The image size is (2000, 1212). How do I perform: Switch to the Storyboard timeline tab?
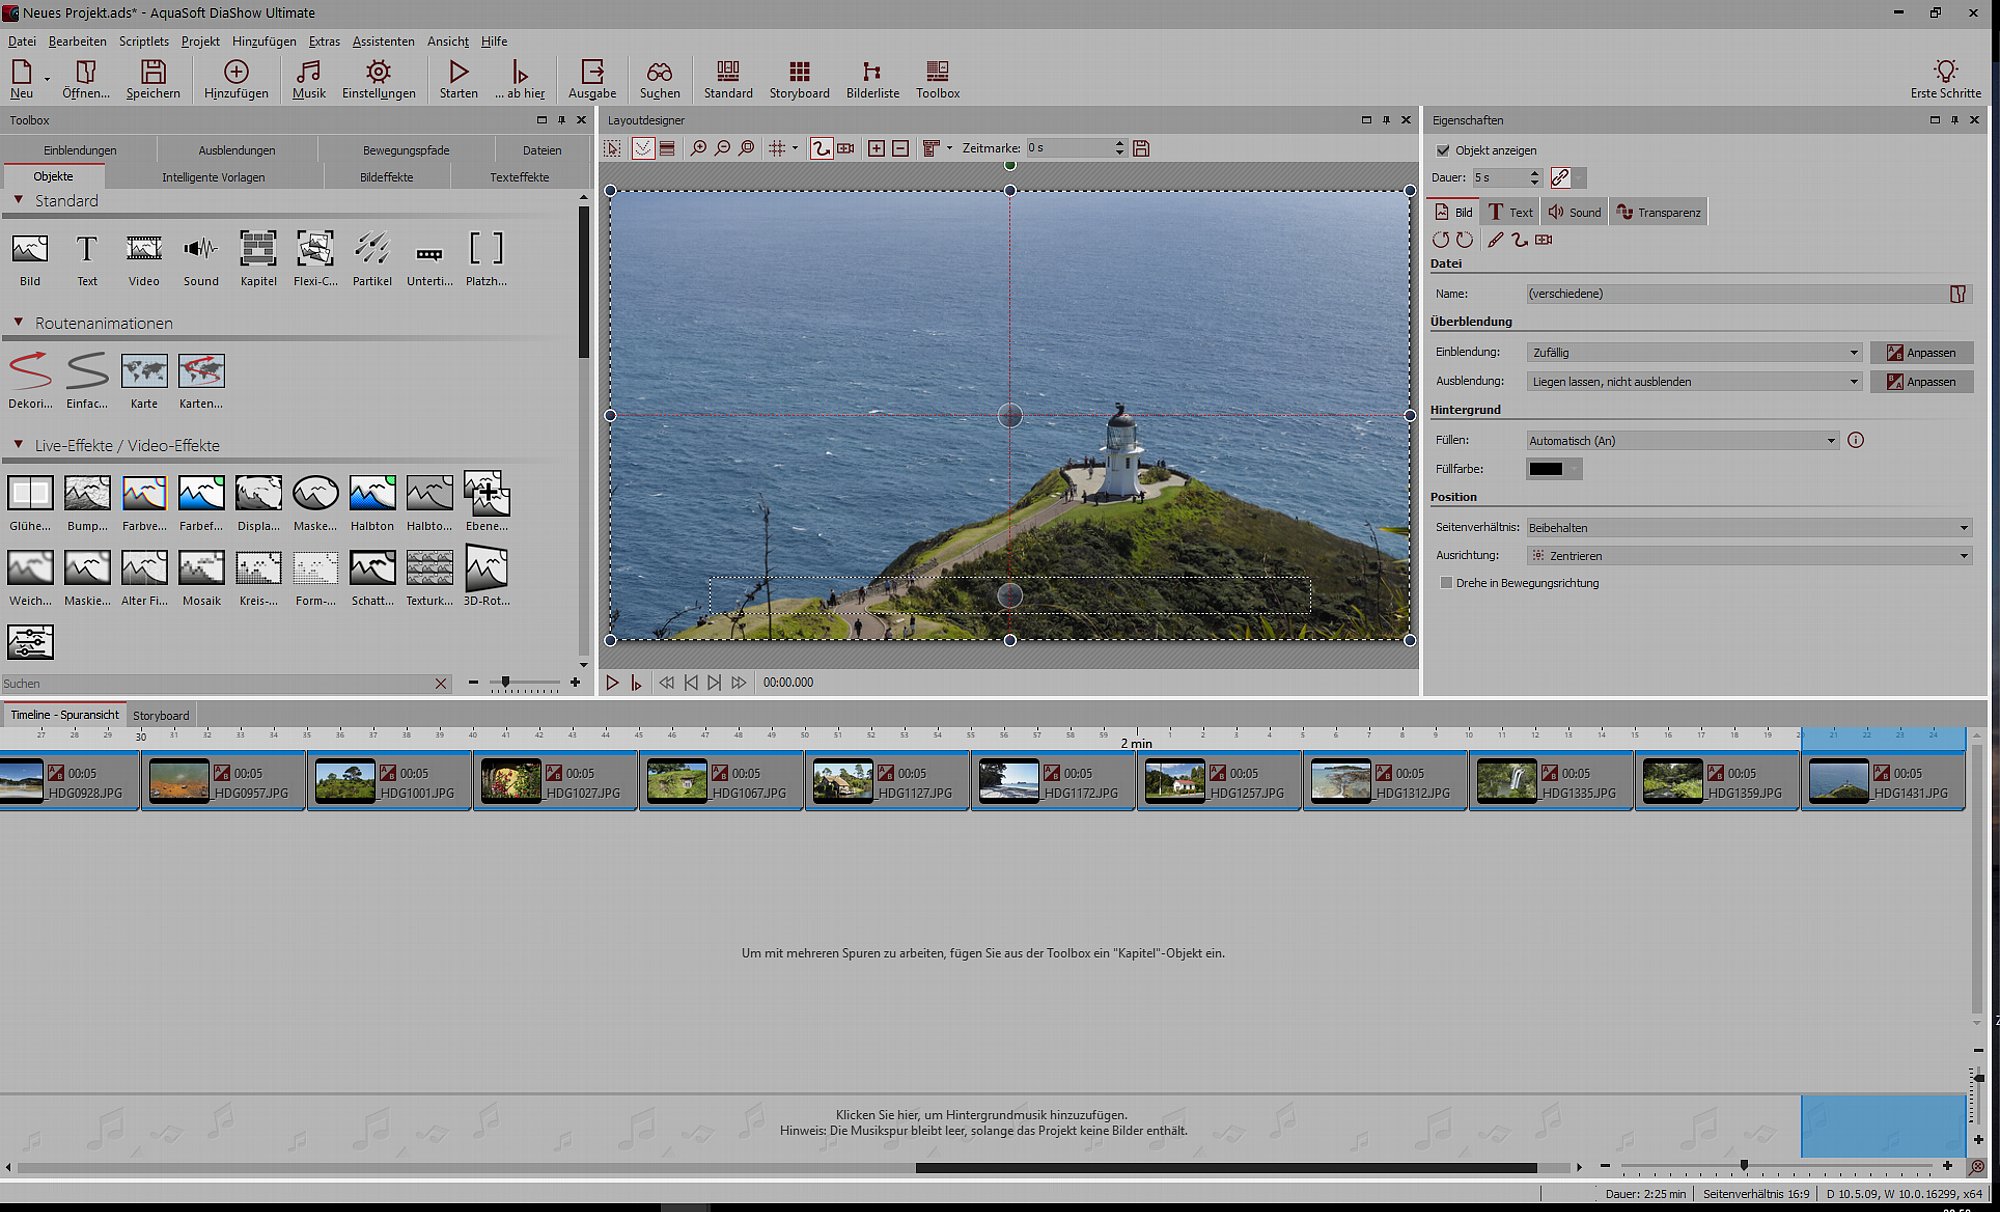pyautogui.click(x=161, y=715)
